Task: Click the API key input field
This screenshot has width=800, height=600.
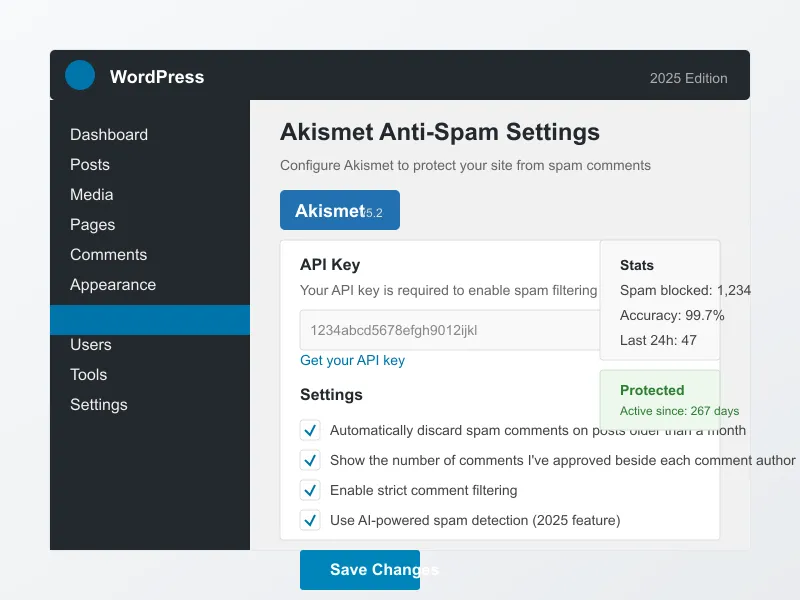Action: point(449,330)
